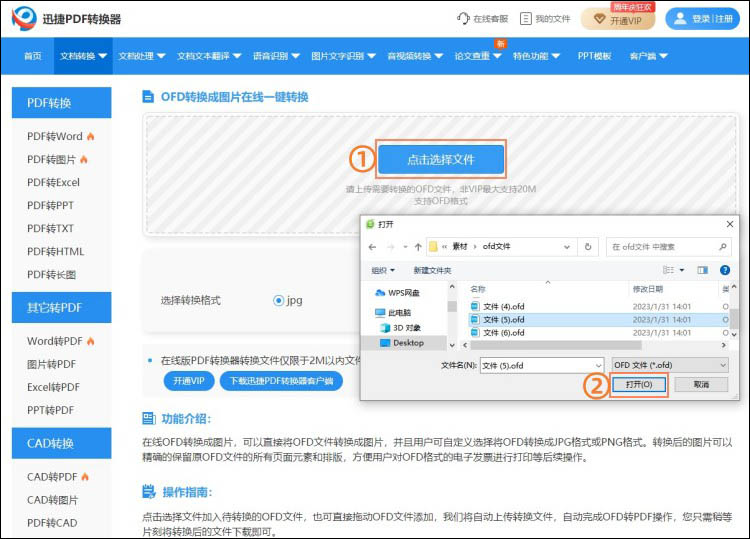750x539 pixels.
Task: Expand the 图片文字识别 menu
Action: [343, 56]
